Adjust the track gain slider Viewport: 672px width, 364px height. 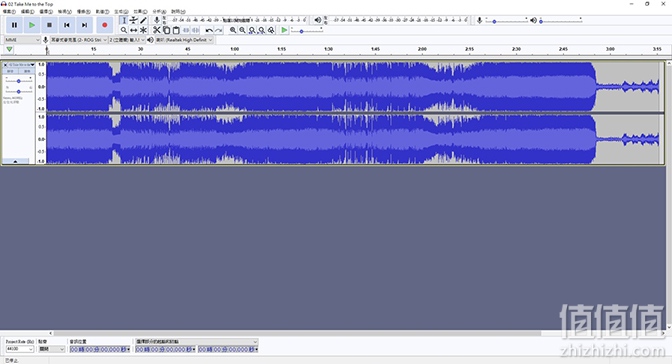coord(18,81)
